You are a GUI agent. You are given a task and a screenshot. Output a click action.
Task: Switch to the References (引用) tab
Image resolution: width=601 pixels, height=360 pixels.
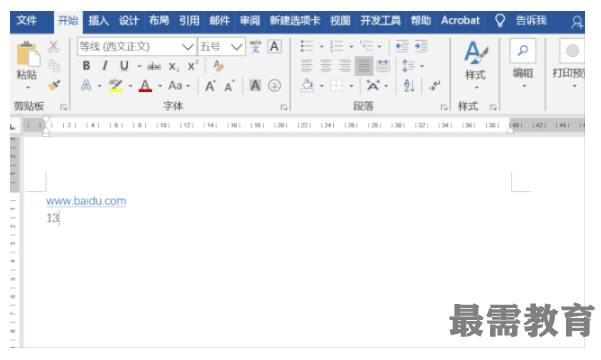189,20
